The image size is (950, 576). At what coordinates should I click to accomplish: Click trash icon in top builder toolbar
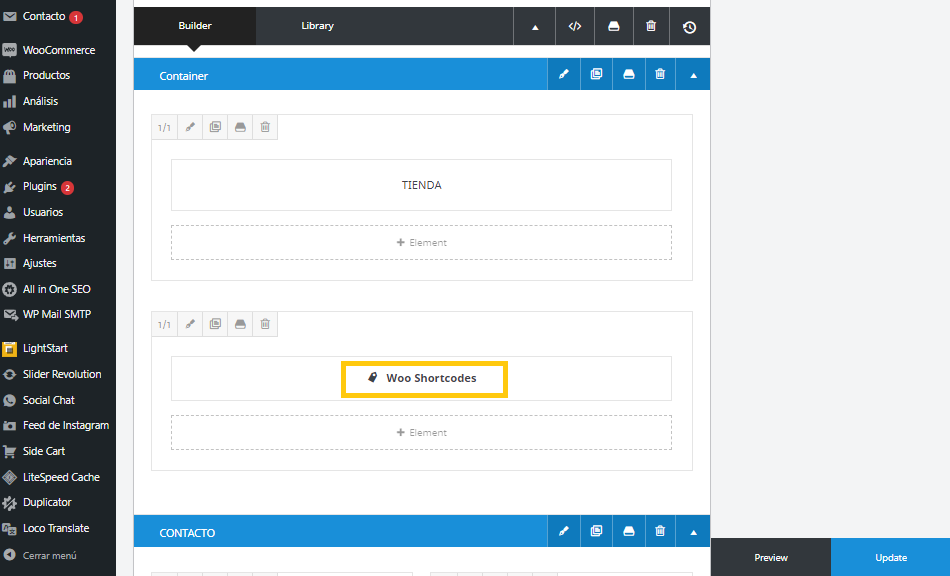tap(651, 27)
